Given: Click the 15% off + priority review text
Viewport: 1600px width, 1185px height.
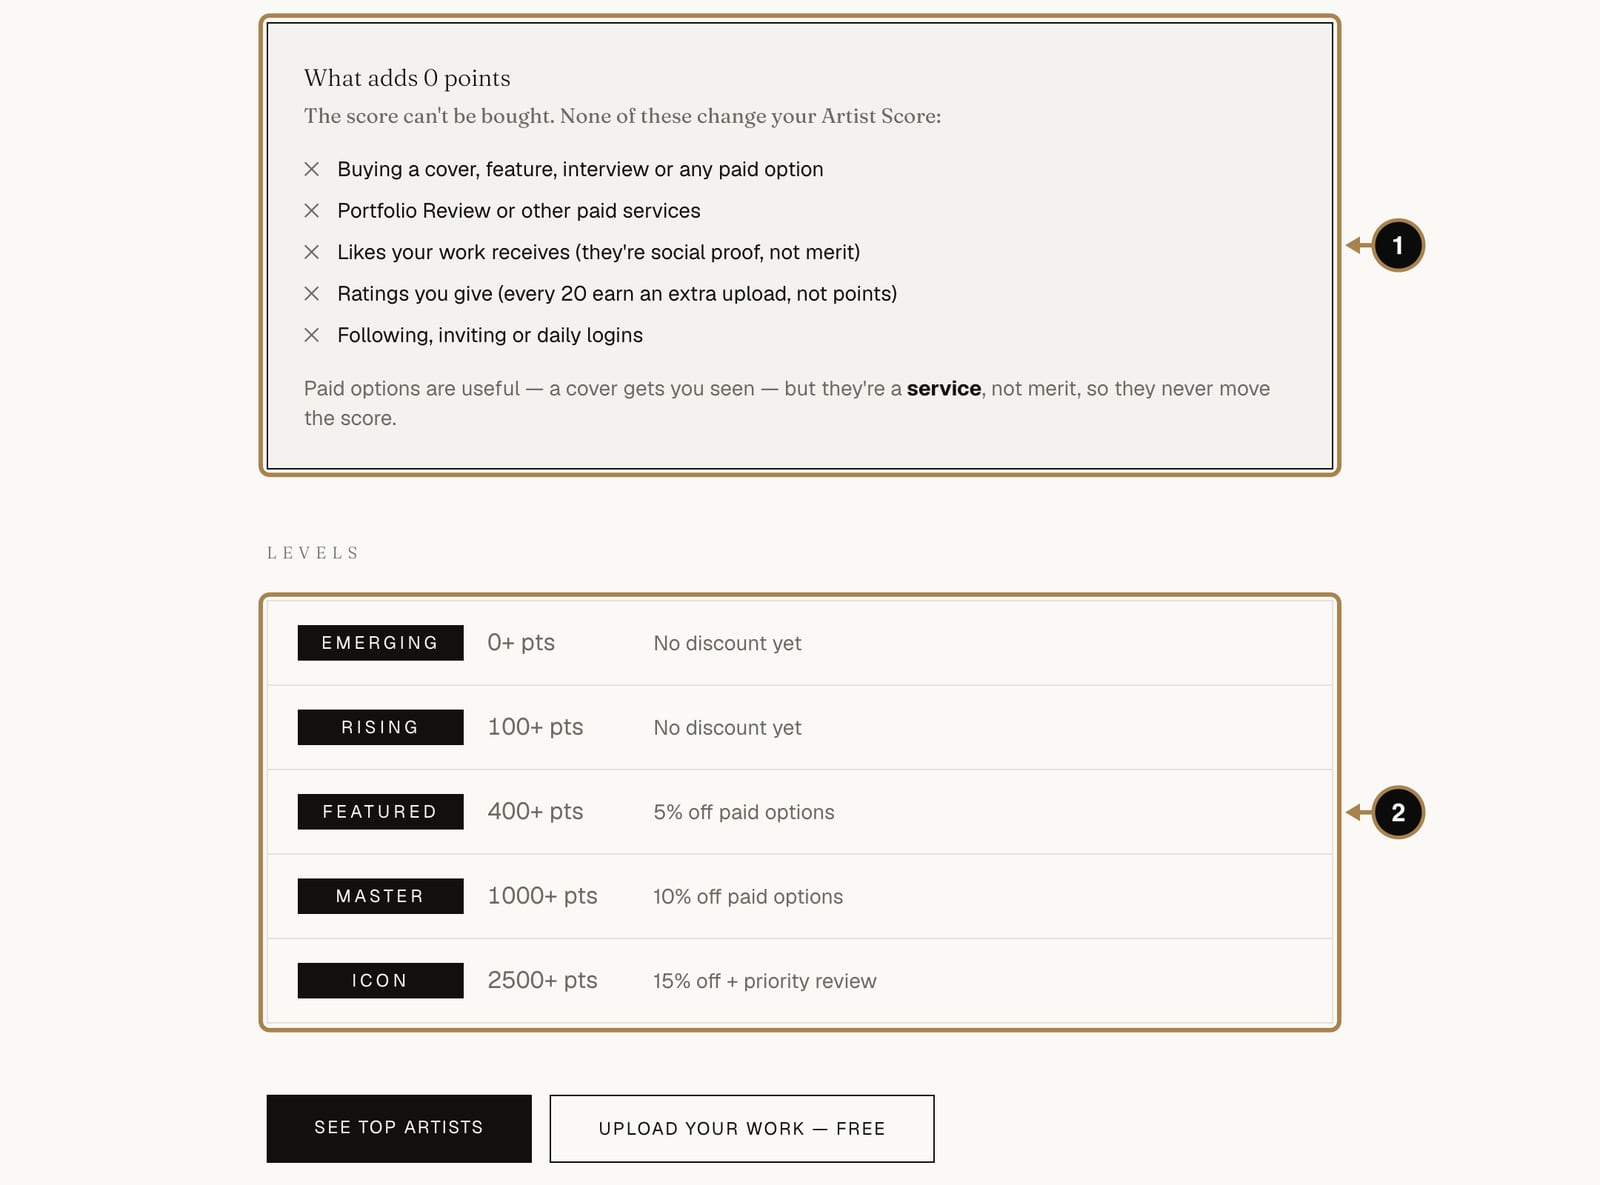Looking at the screenshot, I should point(765,981).
